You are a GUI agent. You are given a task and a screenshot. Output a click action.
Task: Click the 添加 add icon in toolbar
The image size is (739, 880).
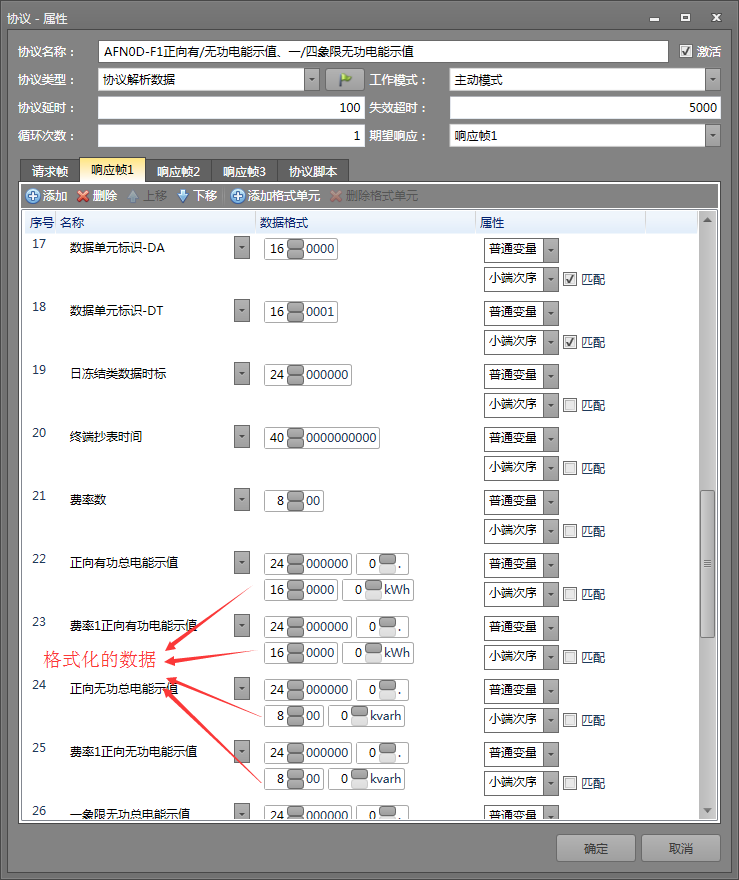33,196
